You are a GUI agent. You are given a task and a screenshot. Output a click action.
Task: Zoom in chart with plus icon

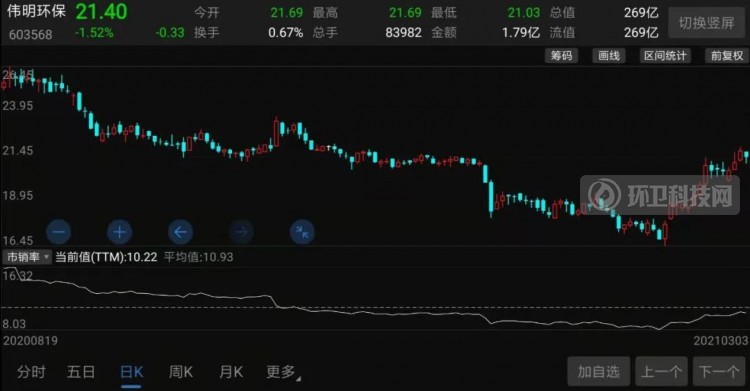pyautogui.click(x=120, y=232)
